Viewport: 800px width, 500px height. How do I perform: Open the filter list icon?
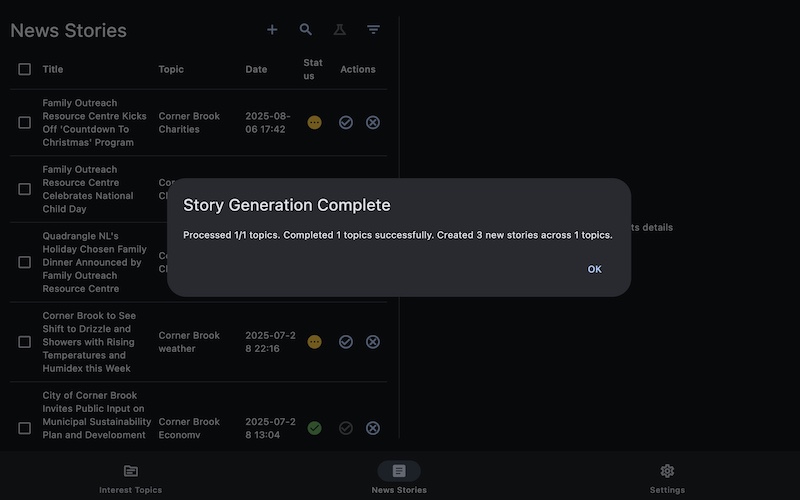tap(373, 30)
